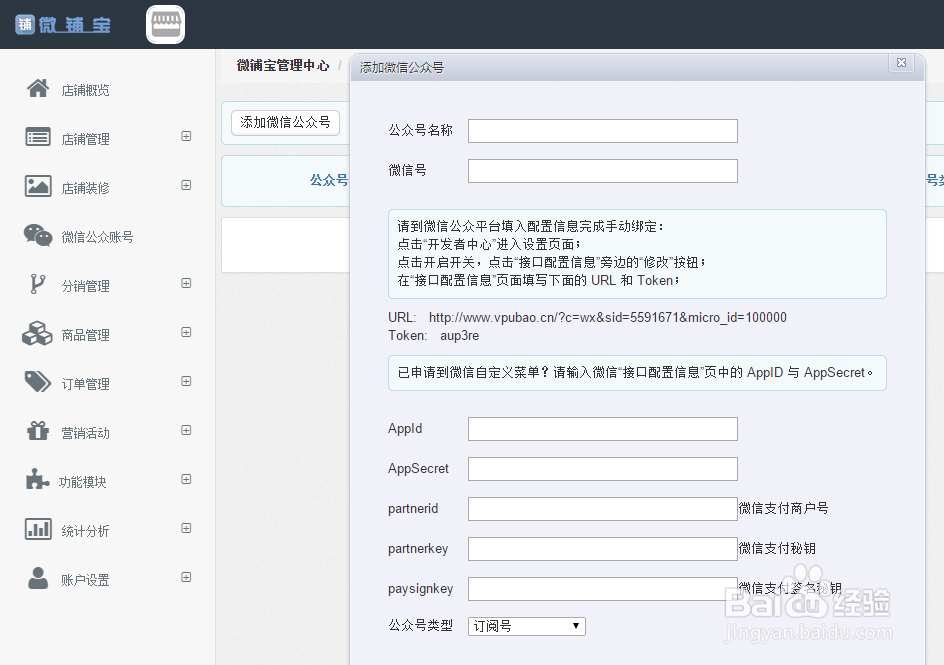
Task: Open 账户设置 menu item
Action: (x=85, y=580)
